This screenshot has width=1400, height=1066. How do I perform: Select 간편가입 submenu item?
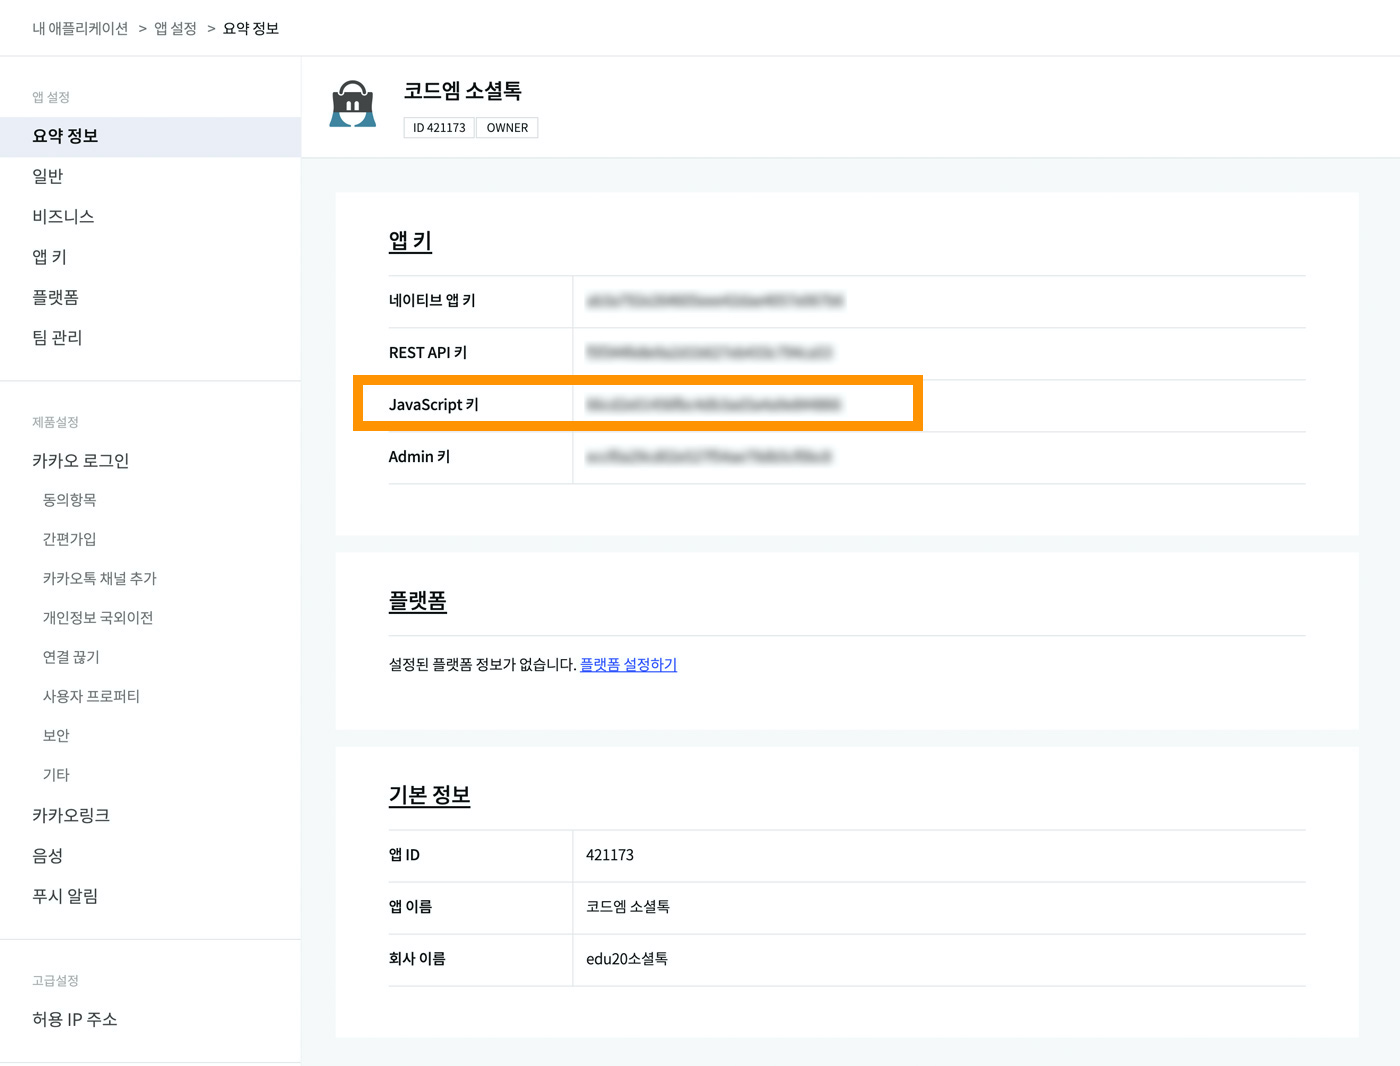click(69, 538)
